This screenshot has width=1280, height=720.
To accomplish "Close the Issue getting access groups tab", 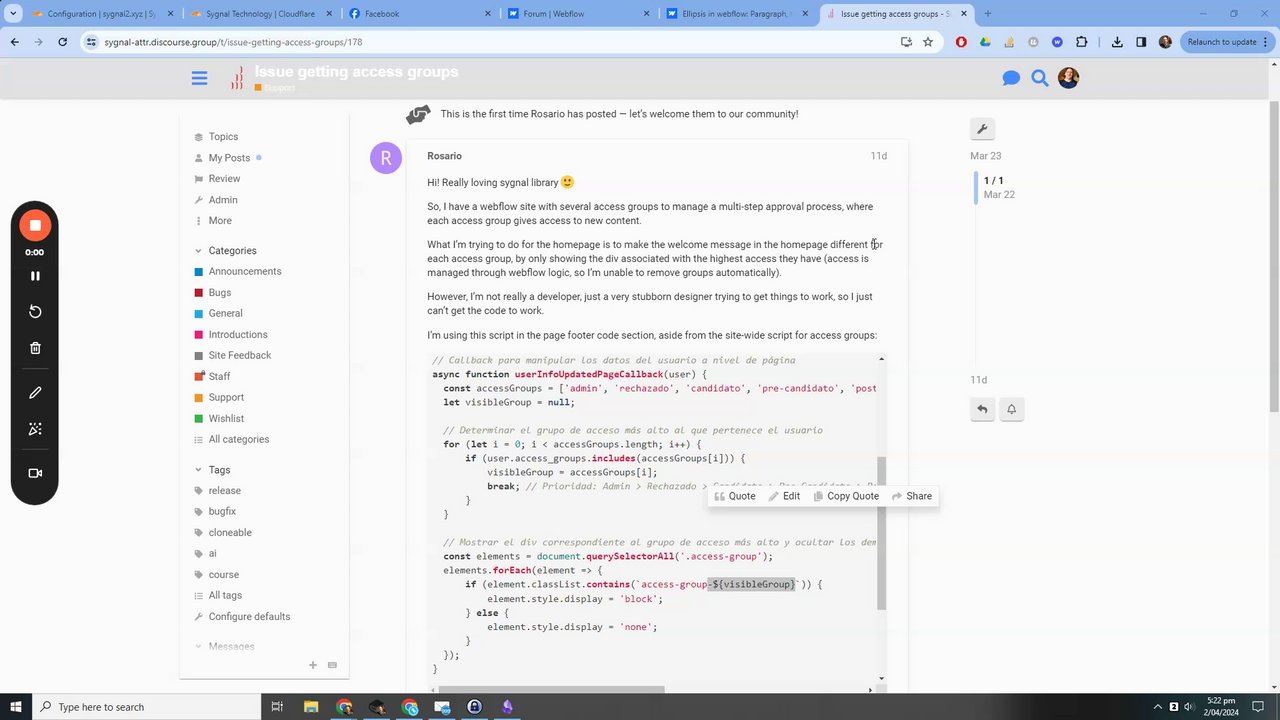I will [965, 14].
